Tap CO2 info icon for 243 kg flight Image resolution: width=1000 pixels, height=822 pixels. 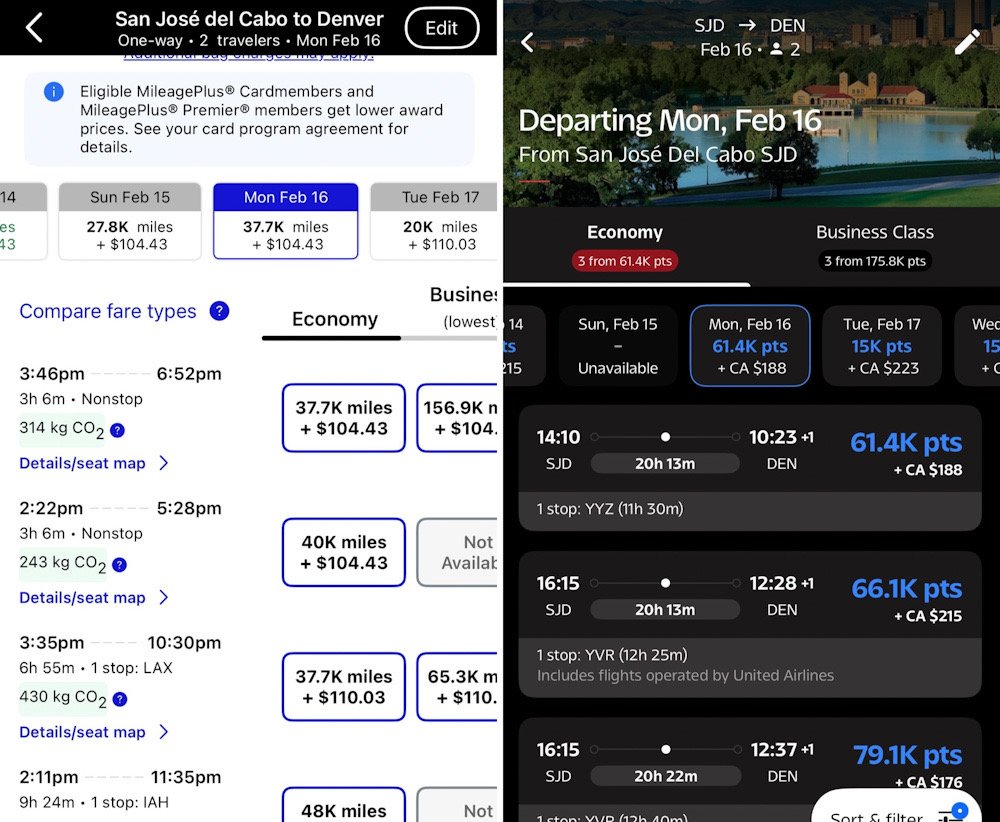coord(119,564)
